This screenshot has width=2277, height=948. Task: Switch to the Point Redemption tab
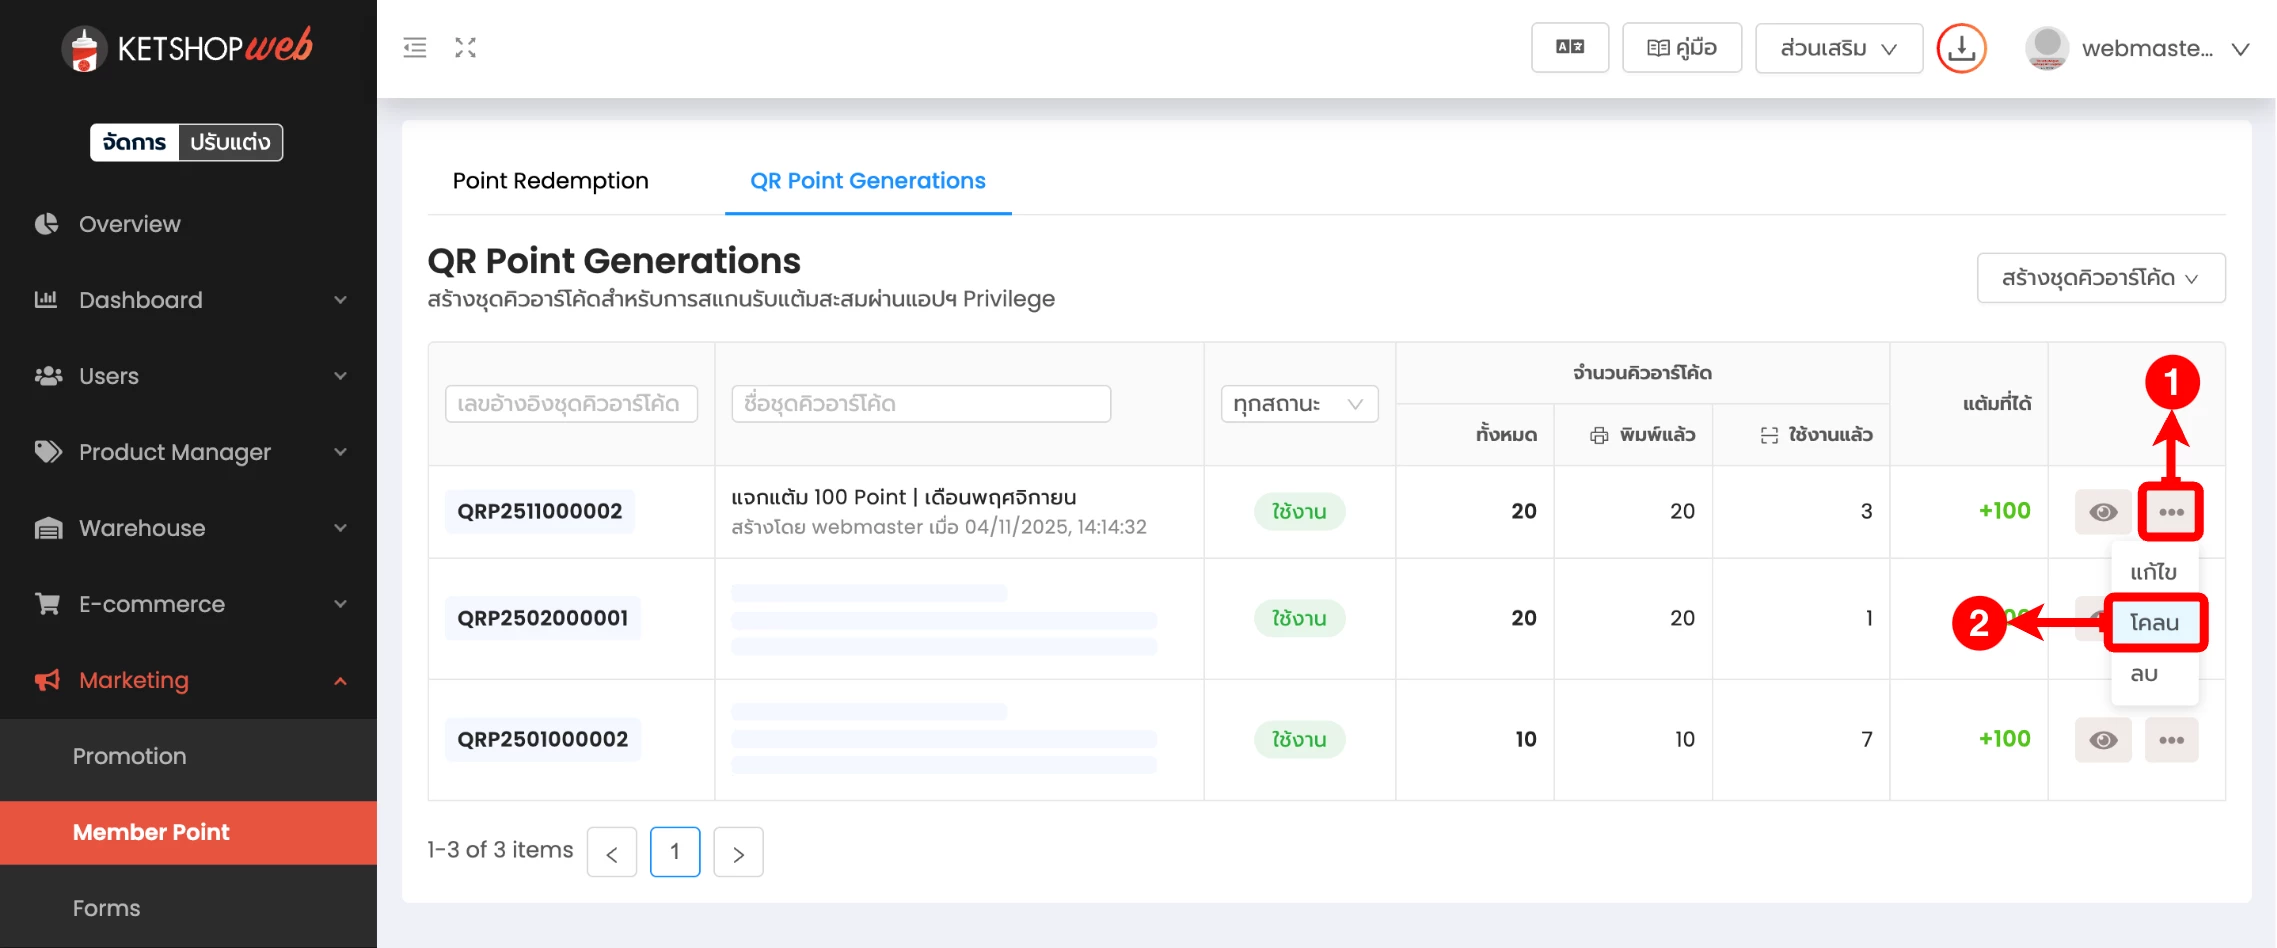pos(550,181)
